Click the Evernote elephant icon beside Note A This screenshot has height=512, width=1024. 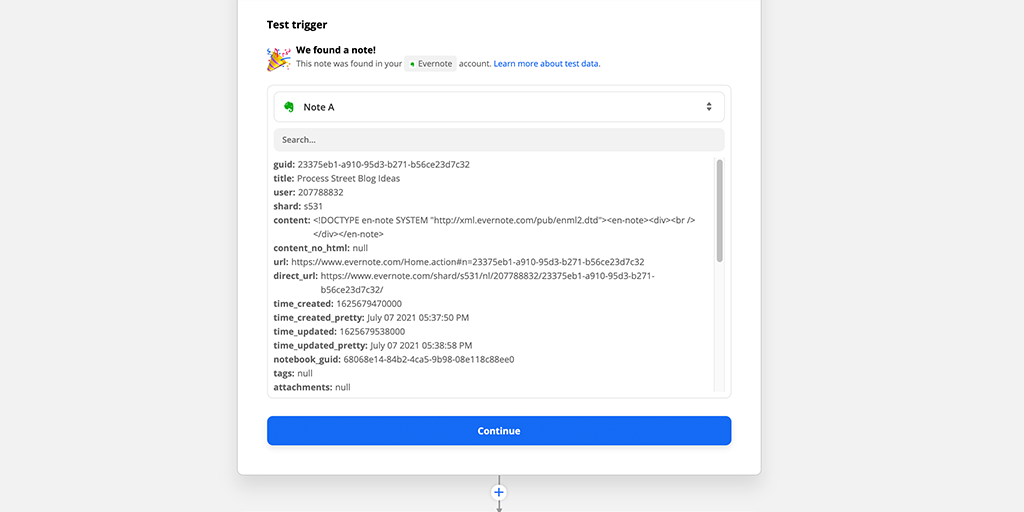[289, 107]
